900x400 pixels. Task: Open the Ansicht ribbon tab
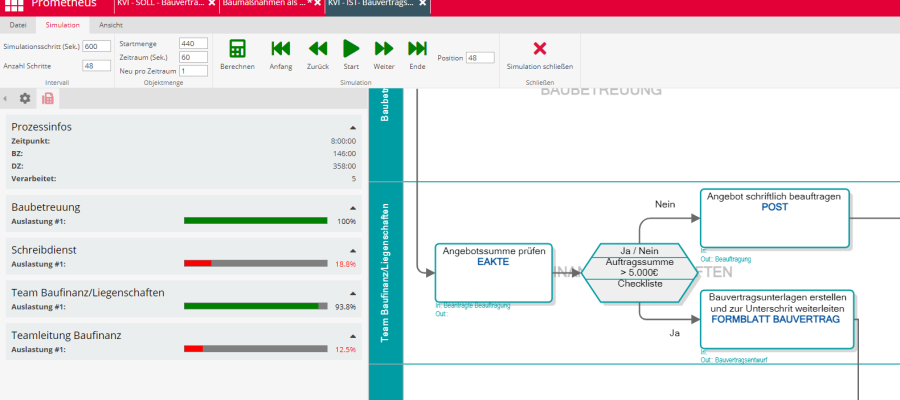(x=111, y=25)
